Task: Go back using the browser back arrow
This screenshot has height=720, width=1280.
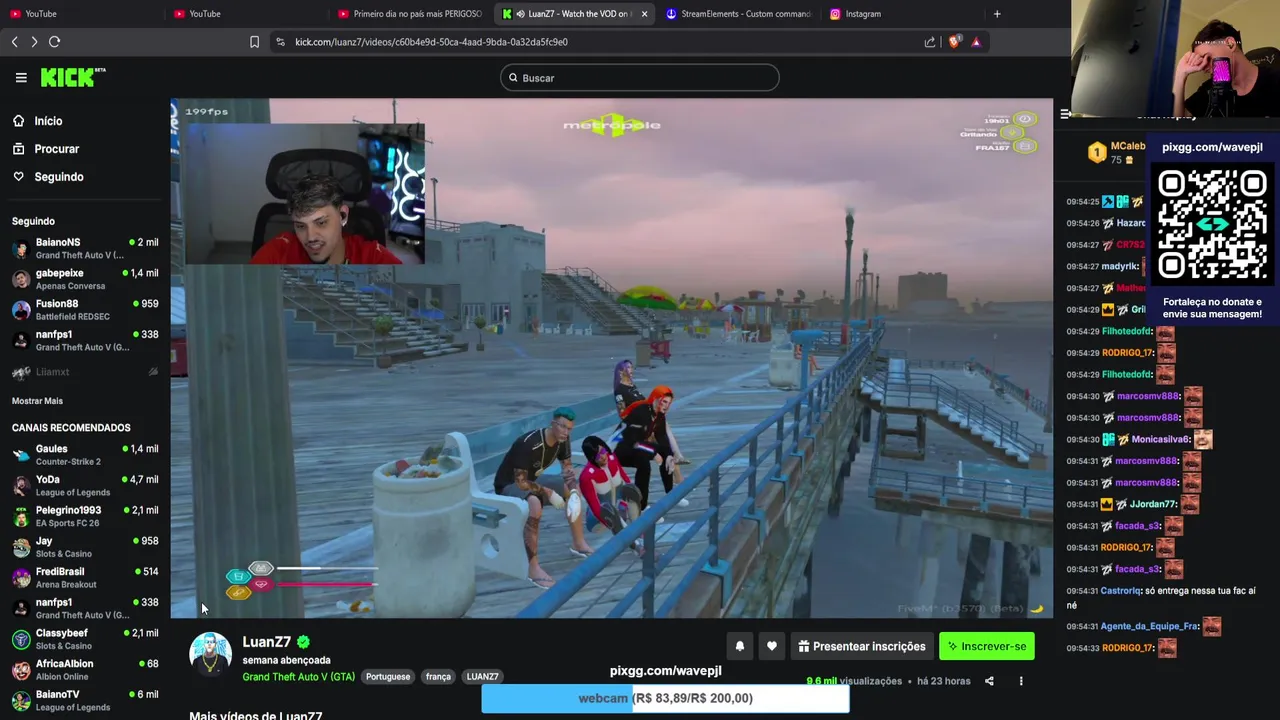Action: (x=14, y=42)
